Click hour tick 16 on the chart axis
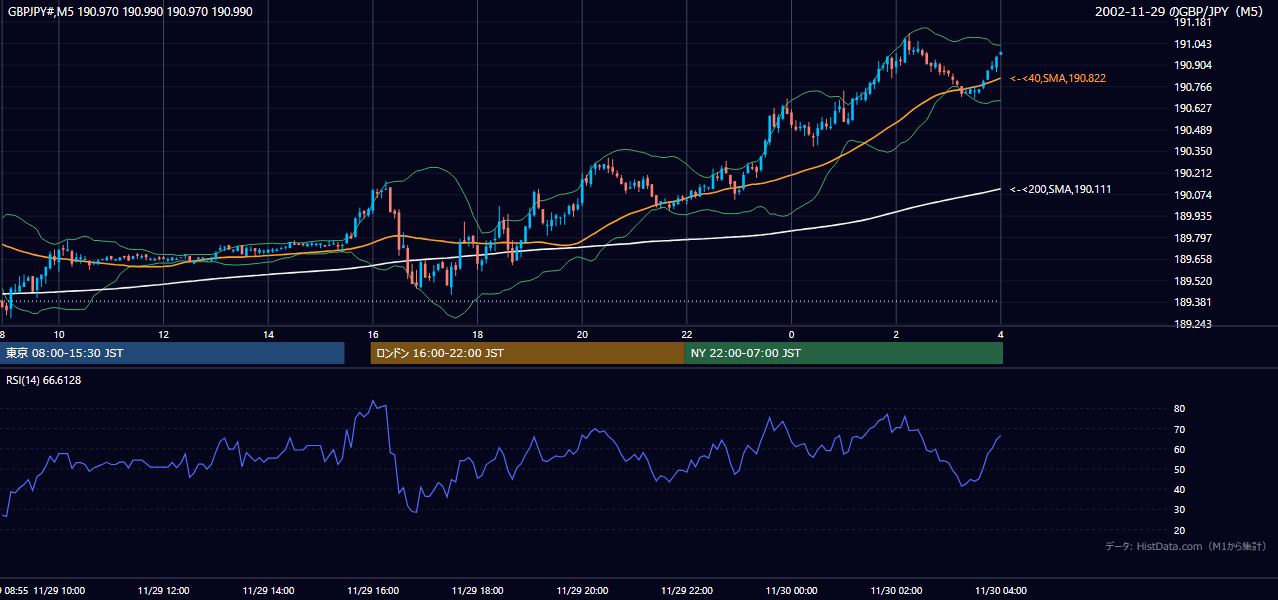The image size is (1278, 600). click(x=373, y=334)
